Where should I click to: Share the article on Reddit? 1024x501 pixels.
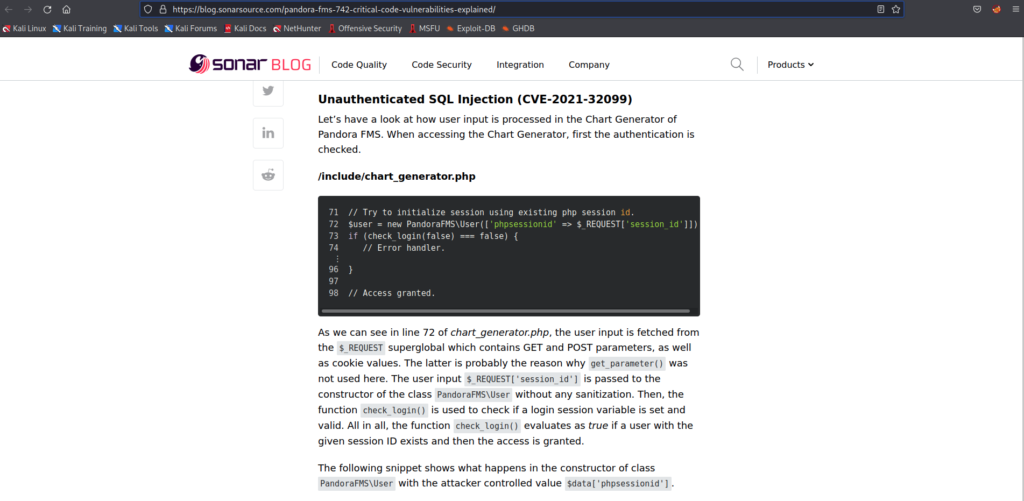click(x=268, y=175)
